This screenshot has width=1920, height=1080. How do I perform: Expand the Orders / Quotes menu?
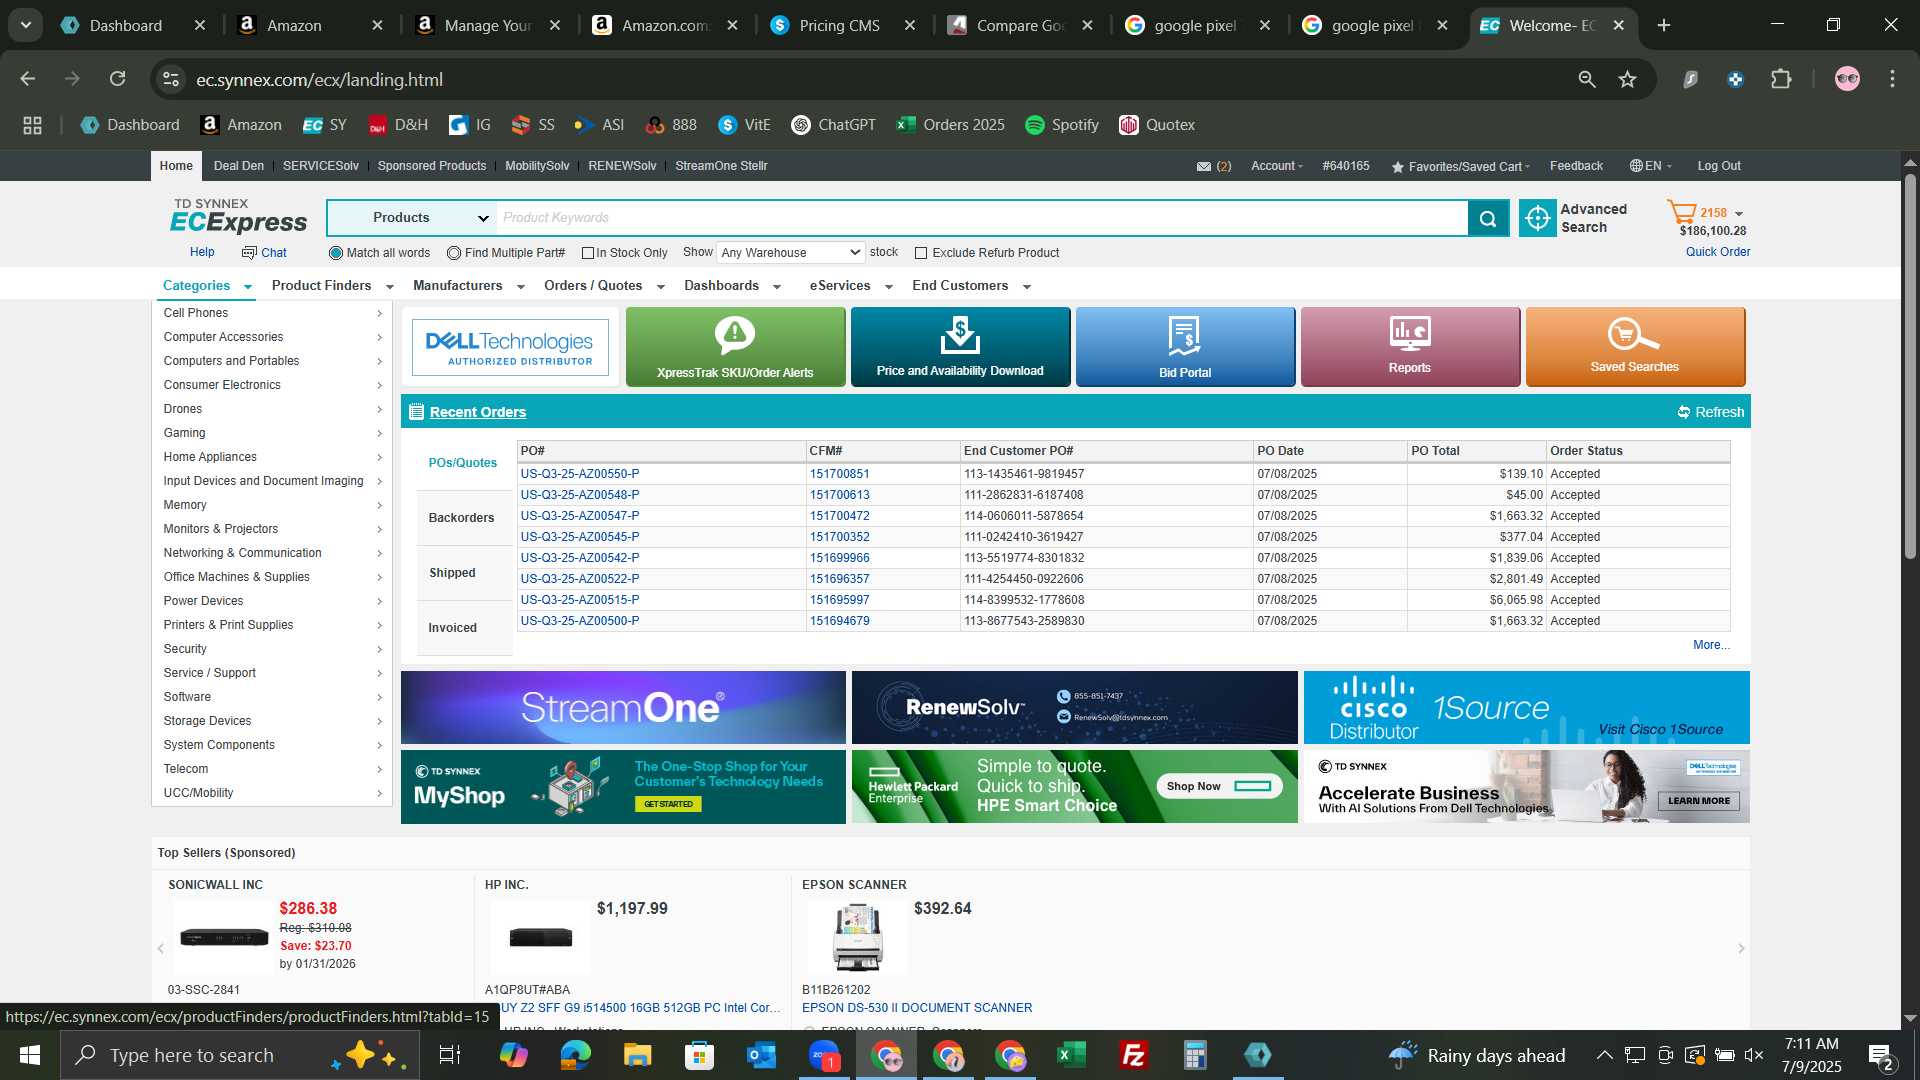pyautogui.click(x=604, y=286)
